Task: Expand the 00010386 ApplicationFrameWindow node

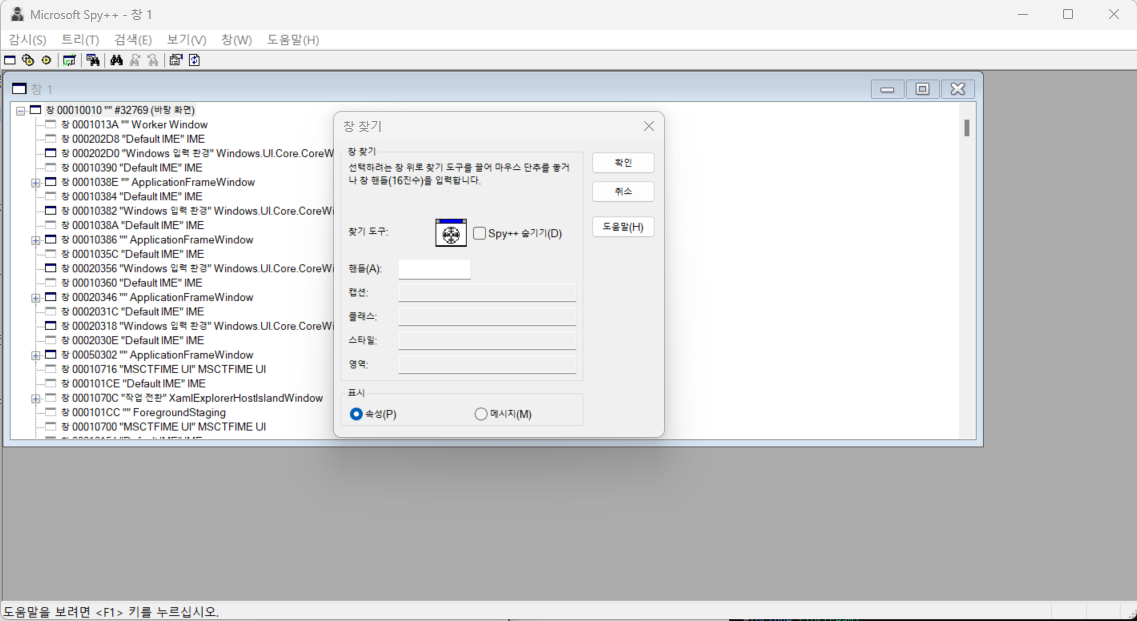Action: click(x=36, y=240)
